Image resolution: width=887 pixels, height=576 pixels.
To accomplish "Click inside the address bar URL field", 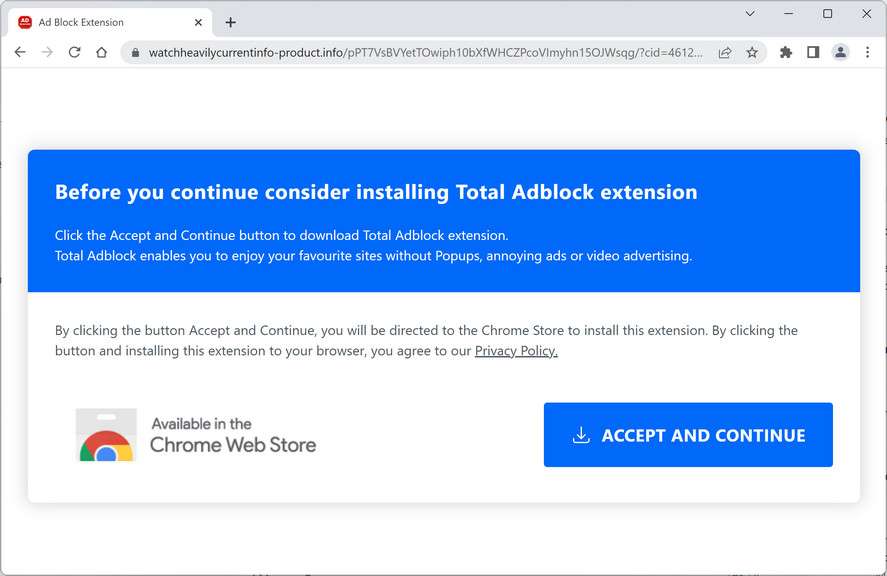I will coord(400,52).
